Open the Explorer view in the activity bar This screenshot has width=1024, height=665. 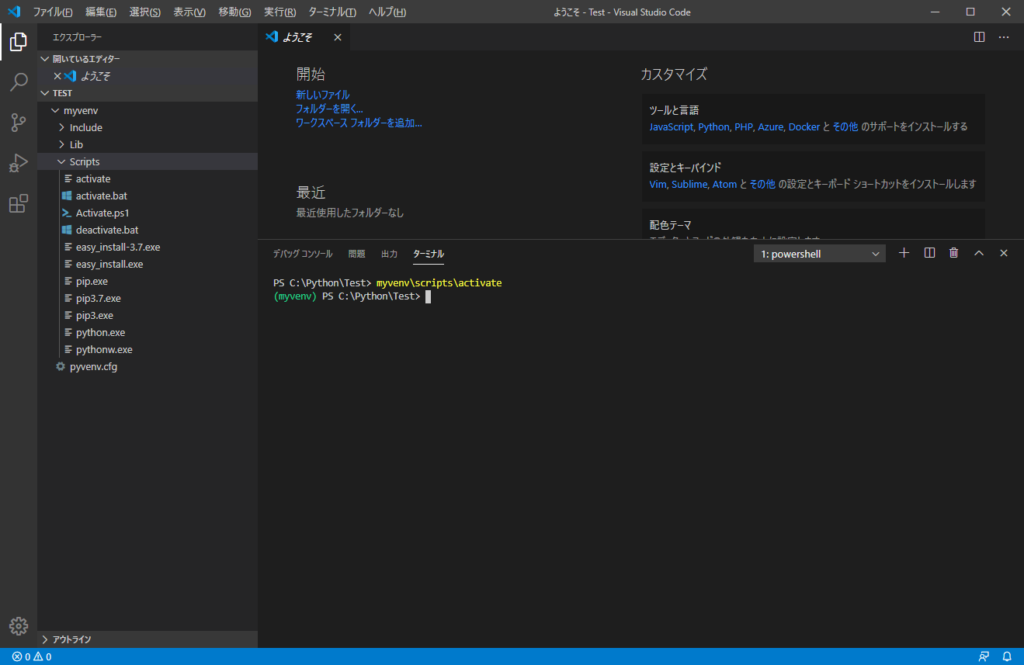click(x=17, y=43)
